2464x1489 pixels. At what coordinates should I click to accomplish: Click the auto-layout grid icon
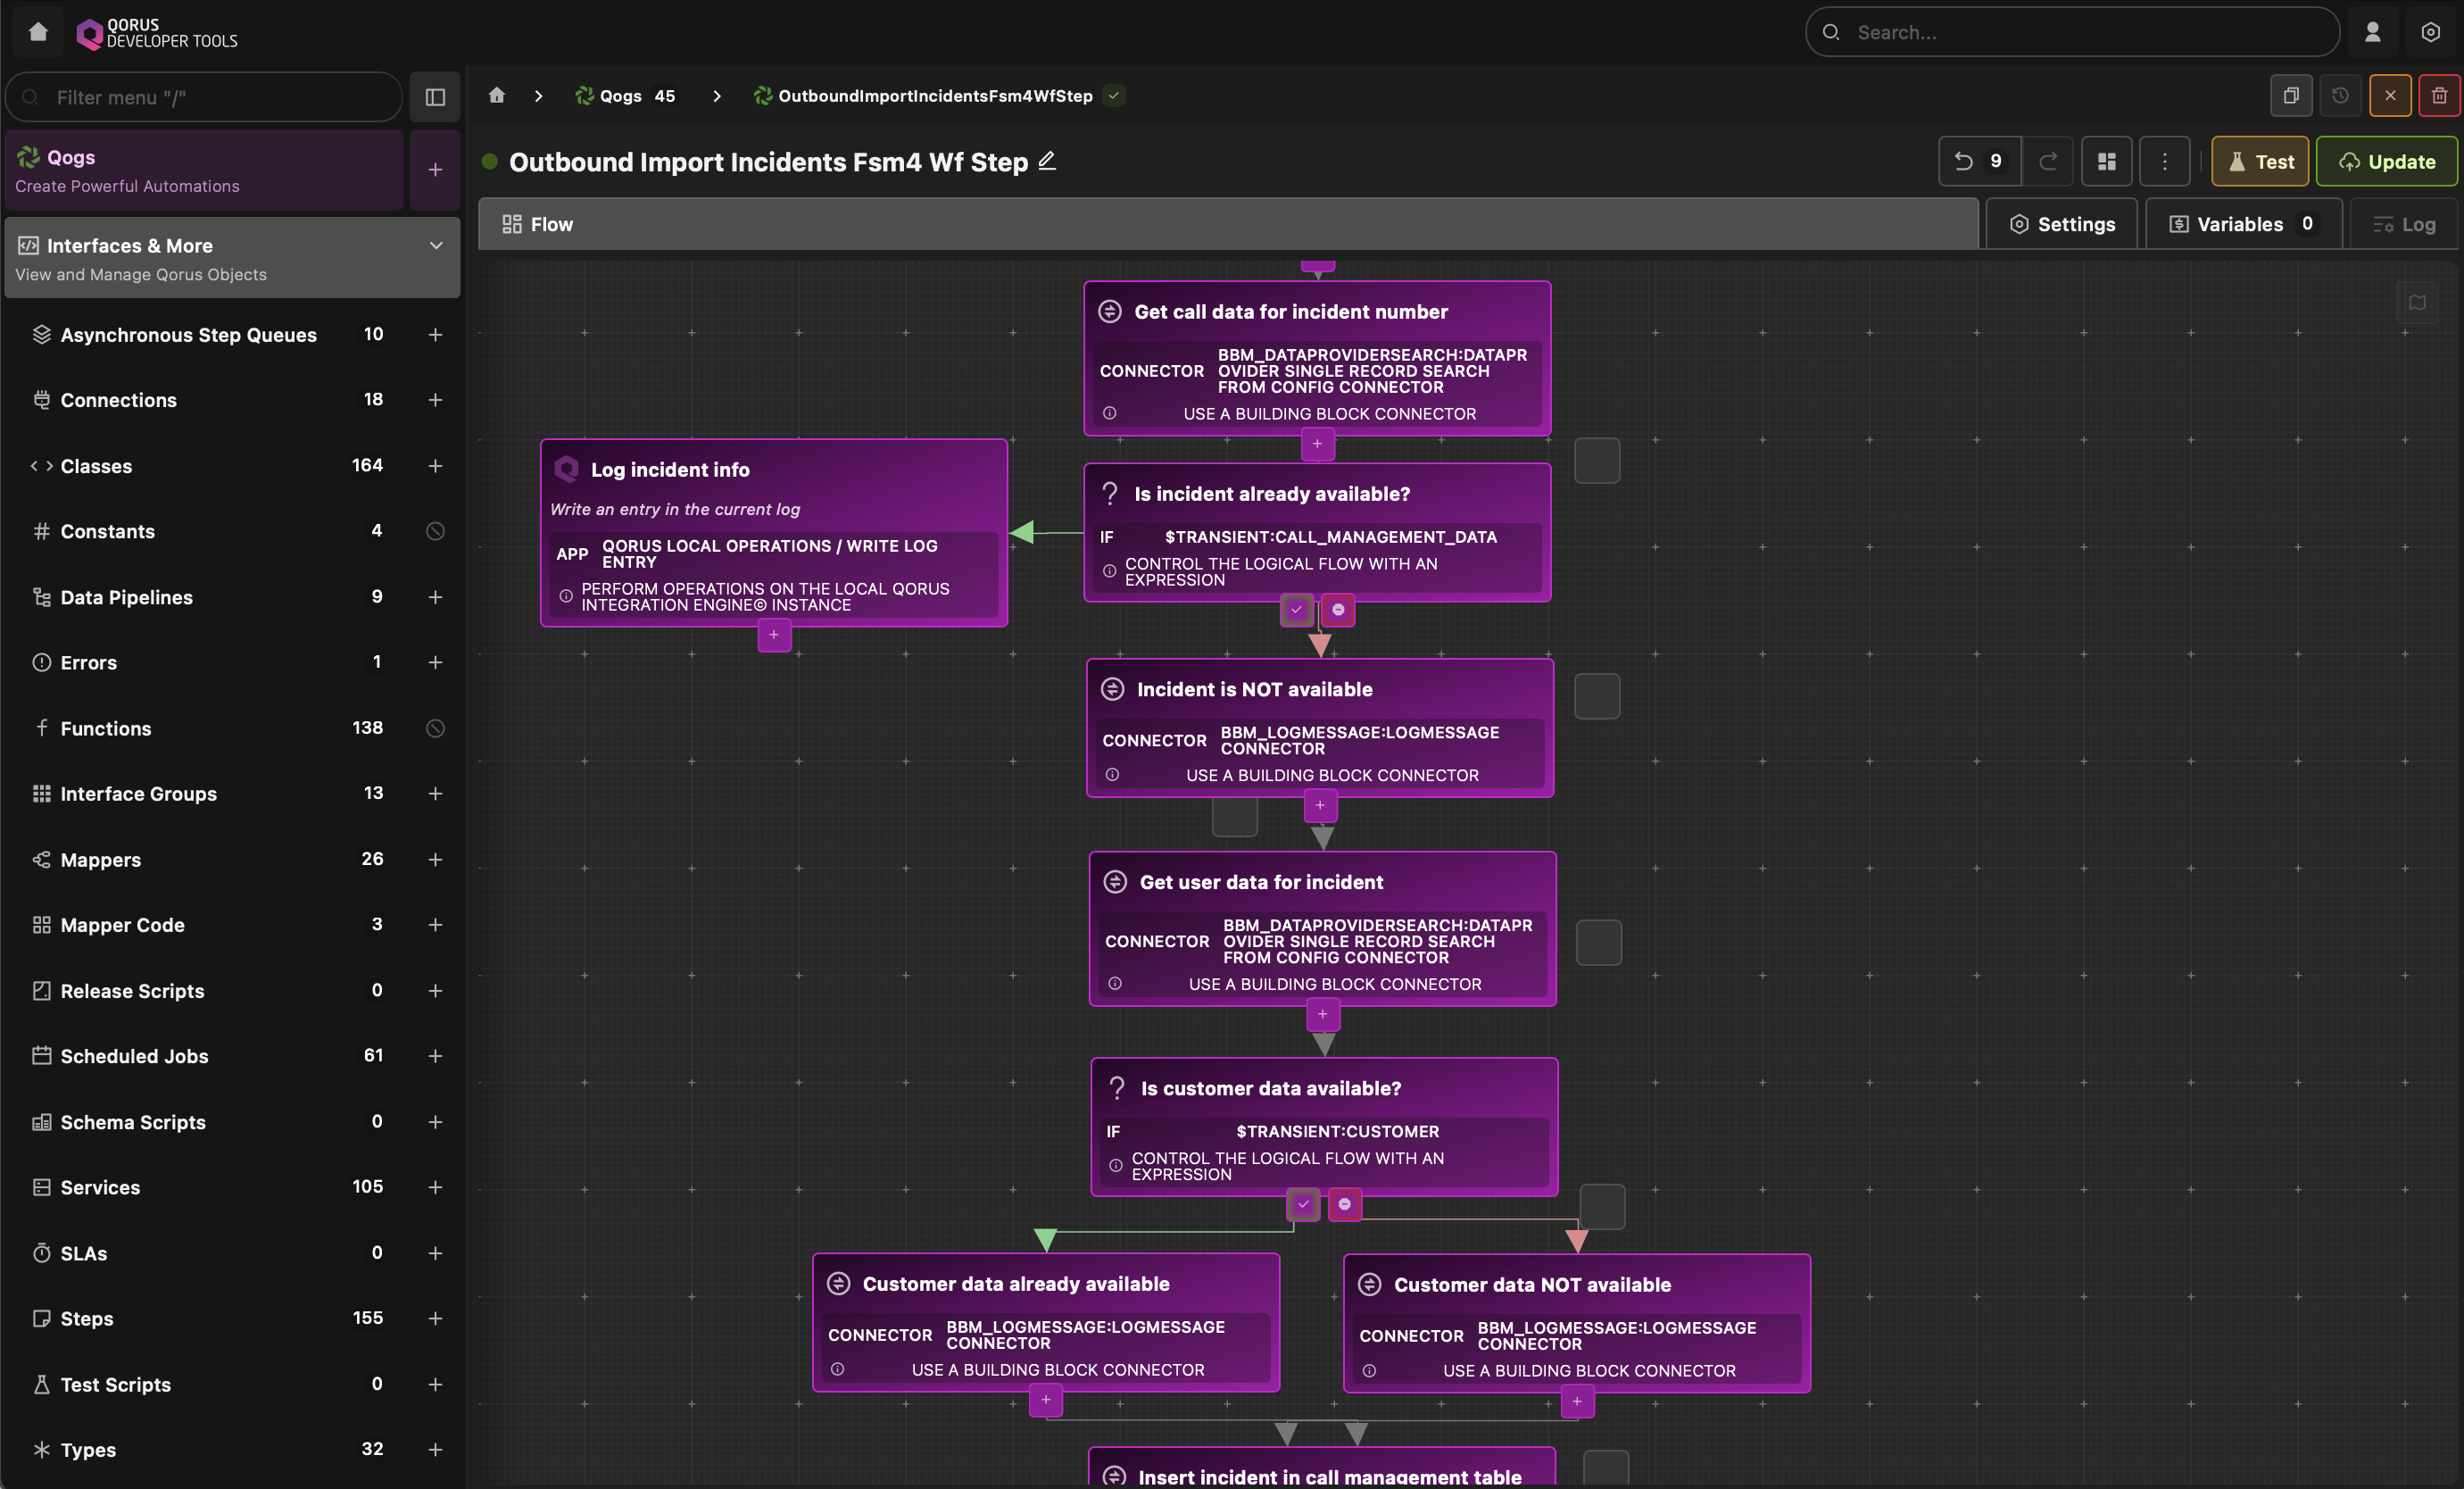[2106, 161]
